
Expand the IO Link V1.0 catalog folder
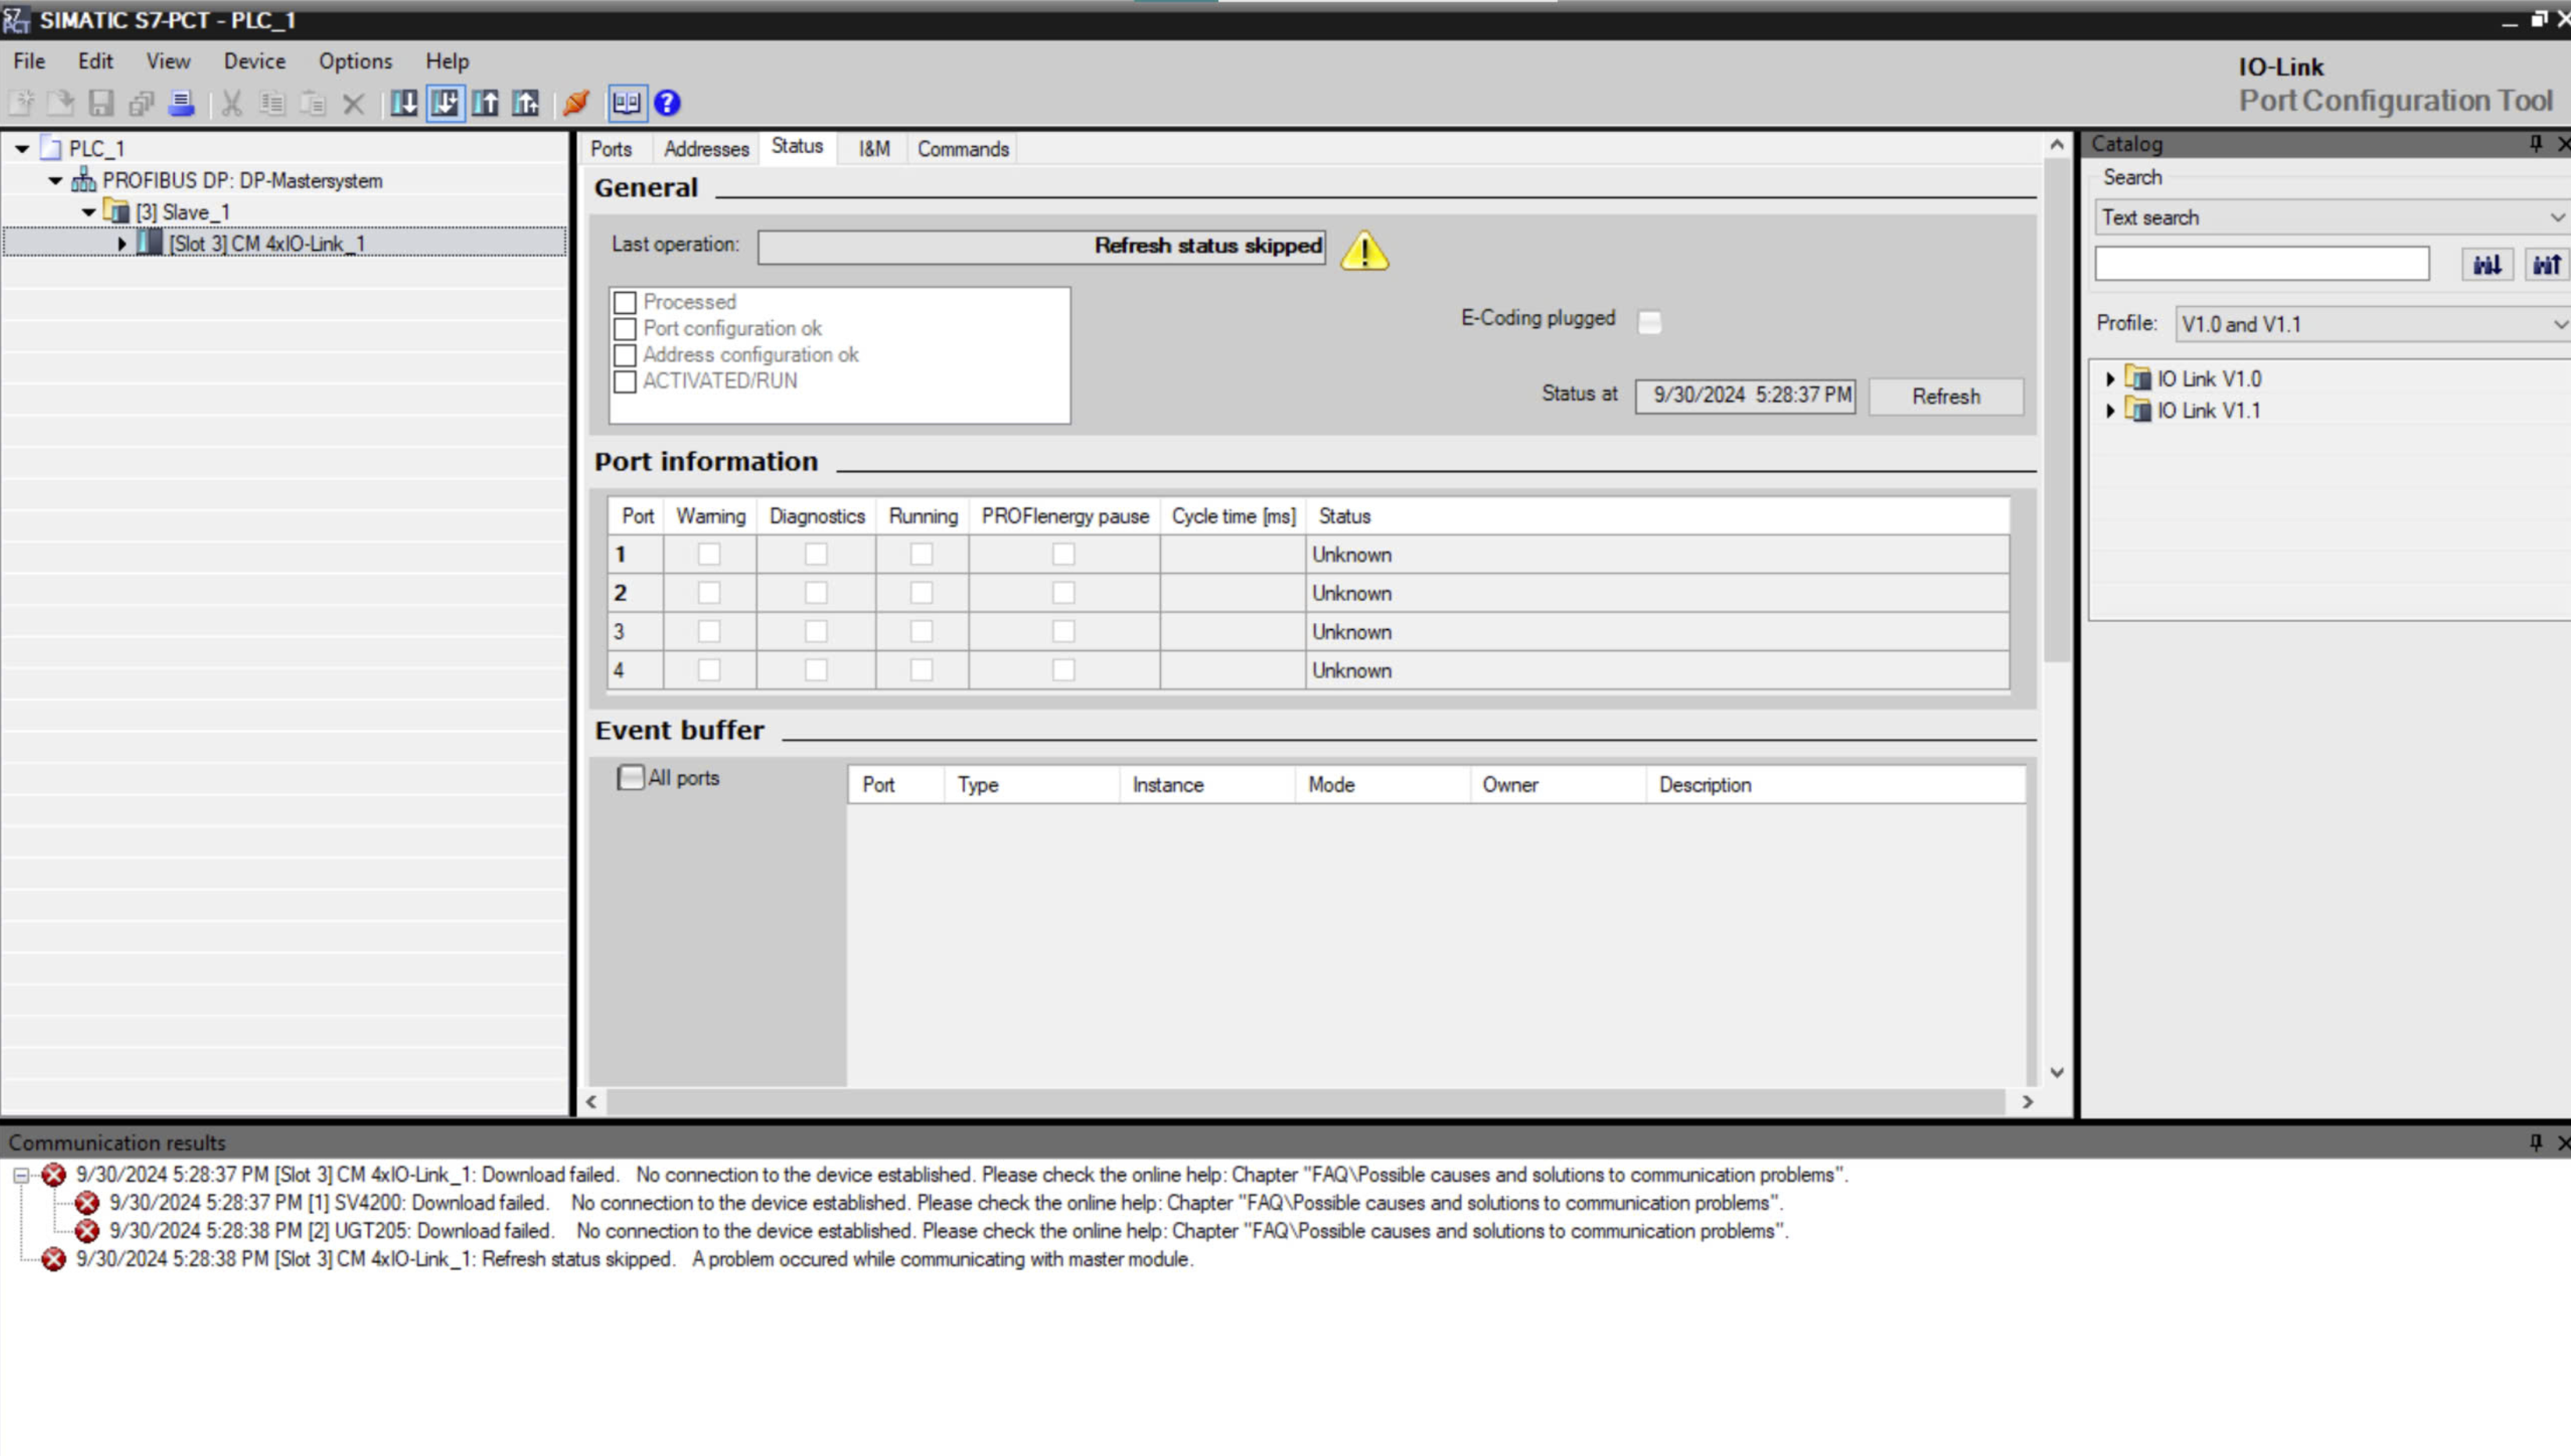2110,379
